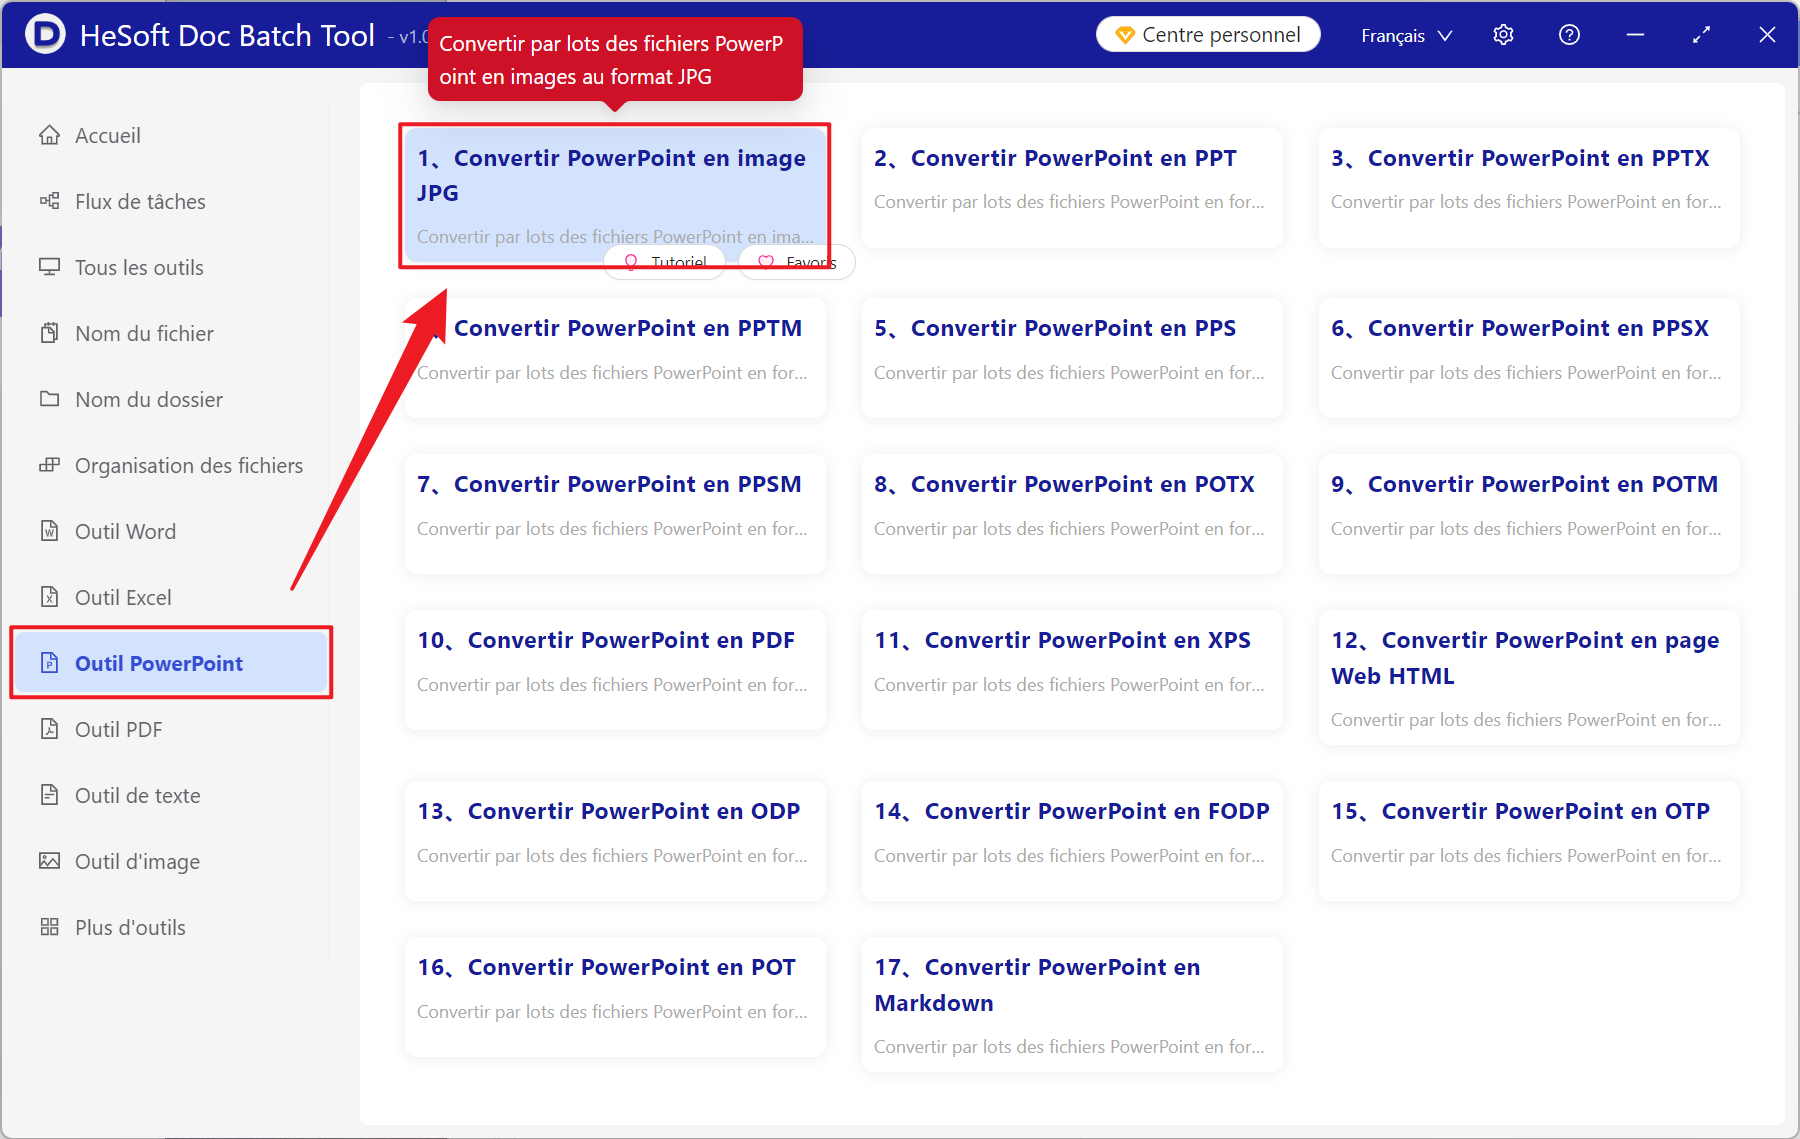Switch to Outil Excel
This screenshot has width=1800, height=1139.
pos(170,597)
